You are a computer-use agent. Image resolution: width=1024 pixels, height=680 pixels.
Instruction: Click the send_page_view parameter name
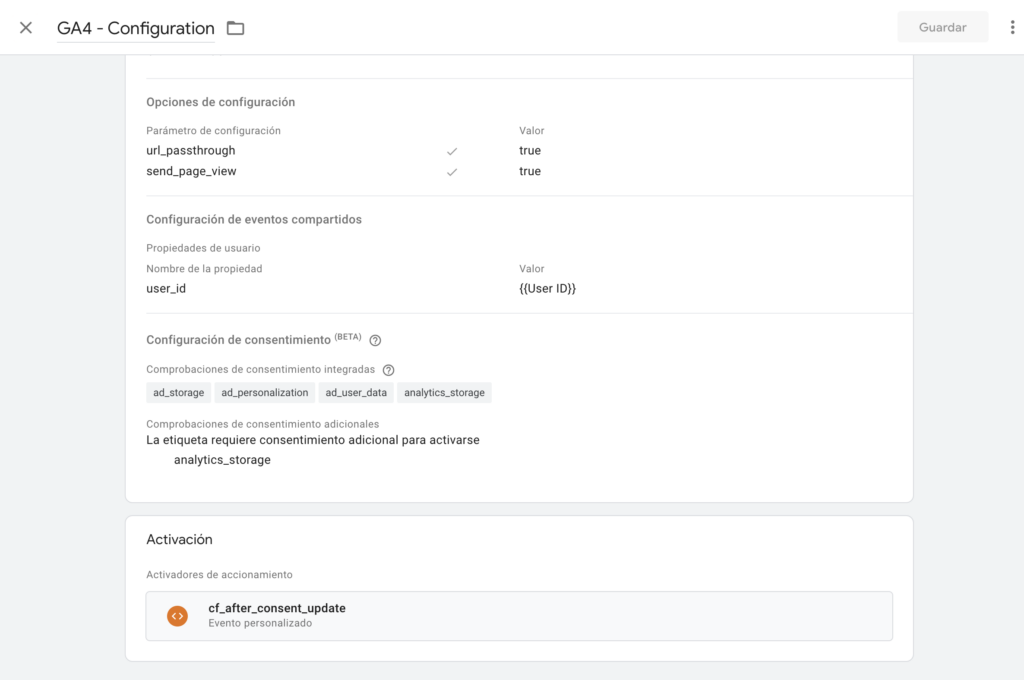(191, 171)
